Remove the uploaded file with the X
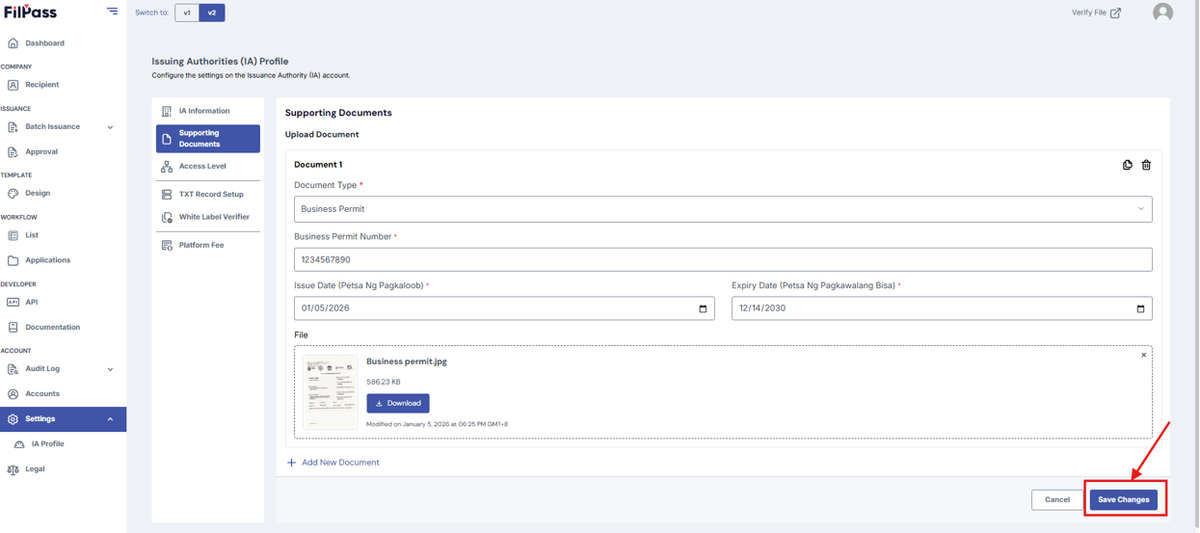 1144,355
